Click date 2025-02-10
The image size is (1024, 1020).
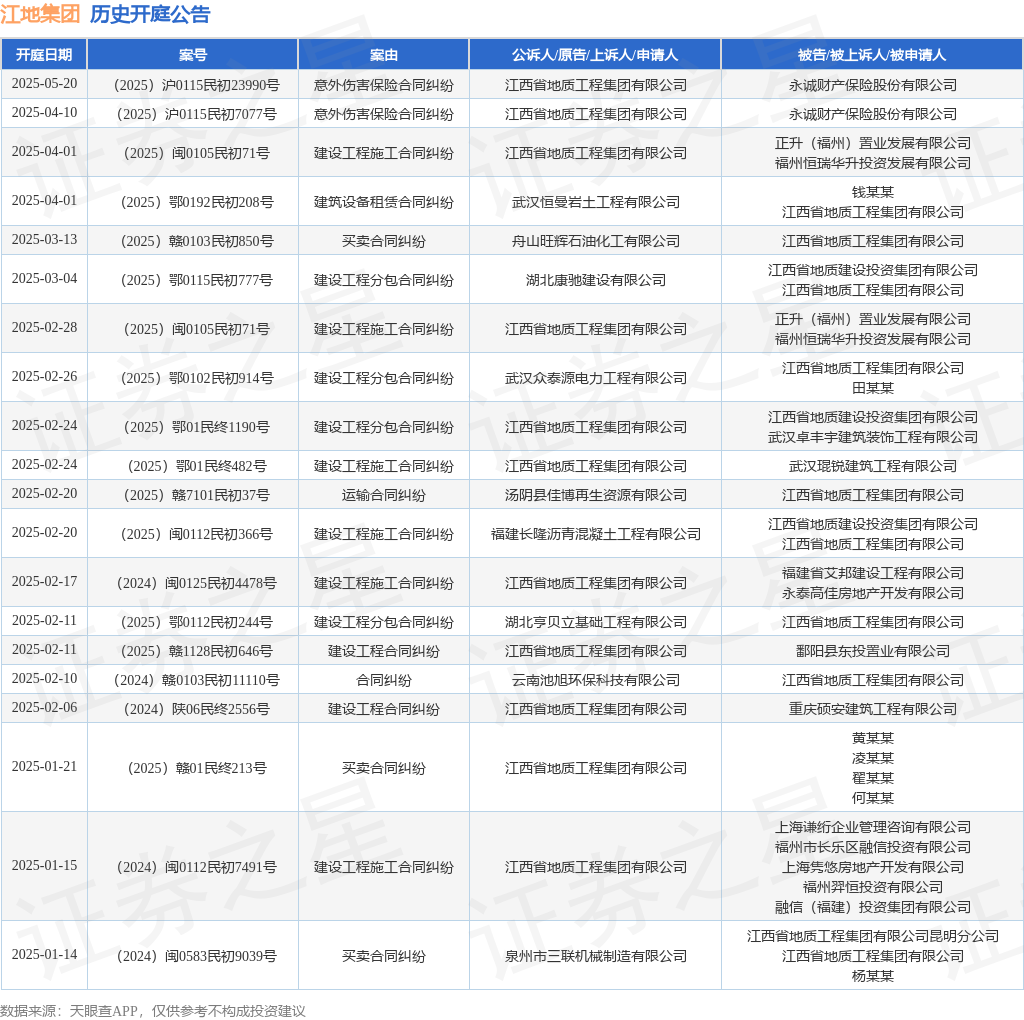44,678
